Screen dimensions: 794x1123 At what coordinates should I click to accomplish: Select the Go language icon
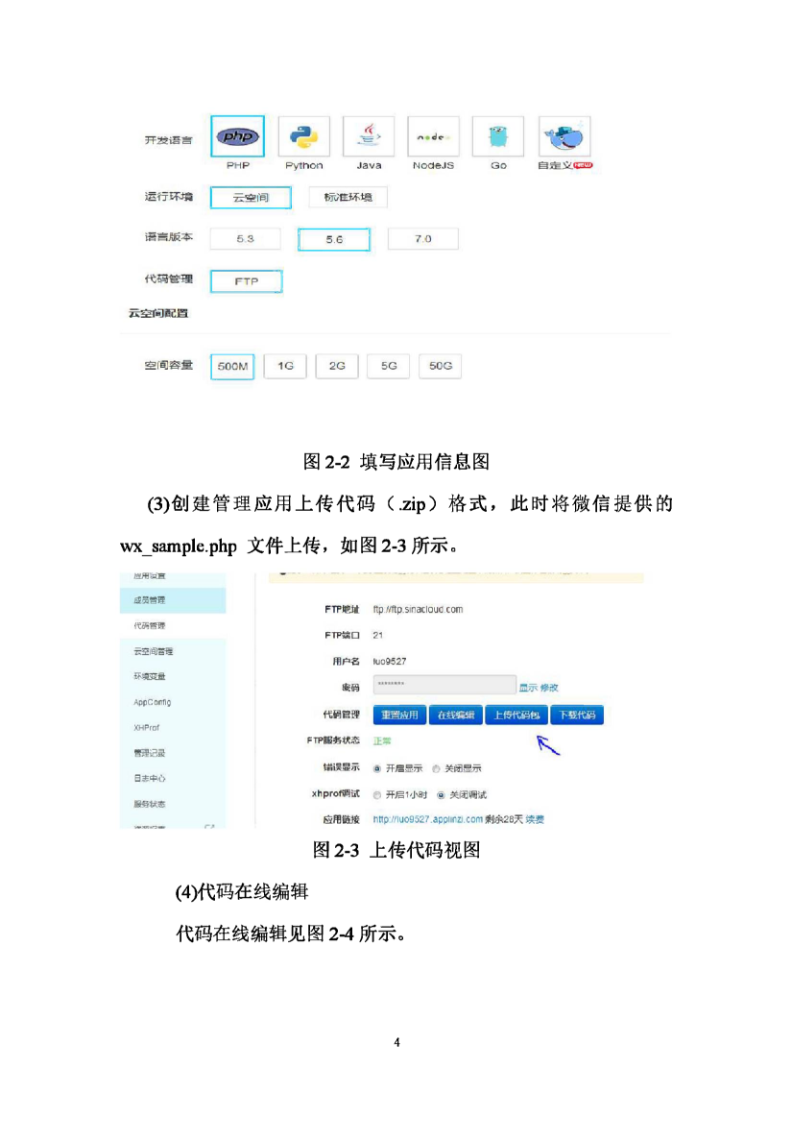[x=498, y=136]
